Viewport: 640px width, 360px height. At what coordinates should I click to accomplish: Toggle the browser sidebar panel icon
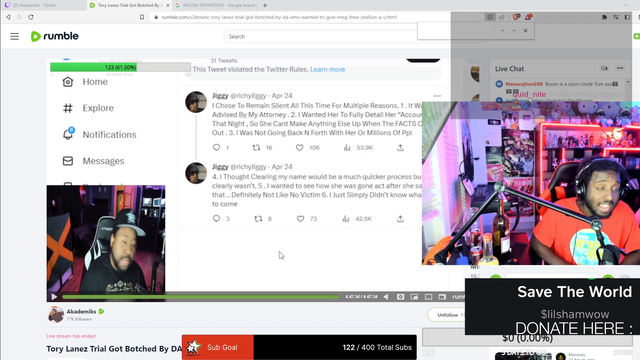(x=627, y=17)
